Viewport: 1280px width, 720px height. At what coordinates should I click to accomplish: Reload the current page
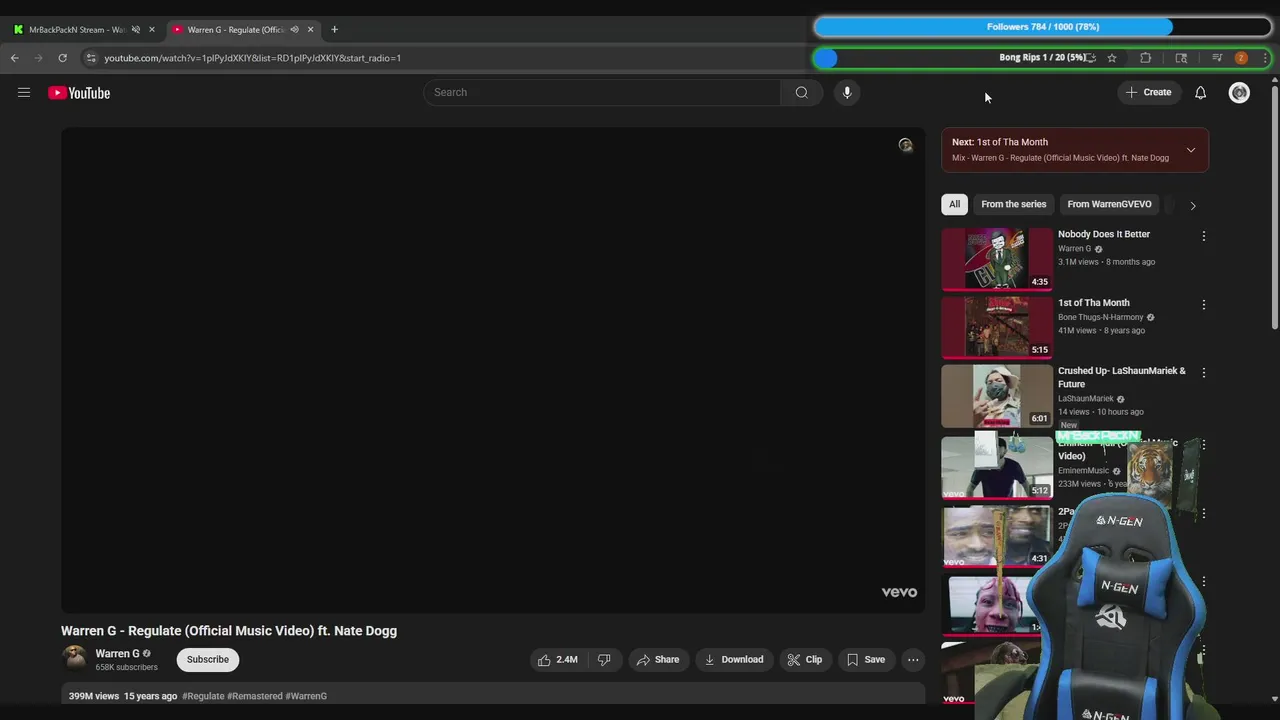point(62,58)
